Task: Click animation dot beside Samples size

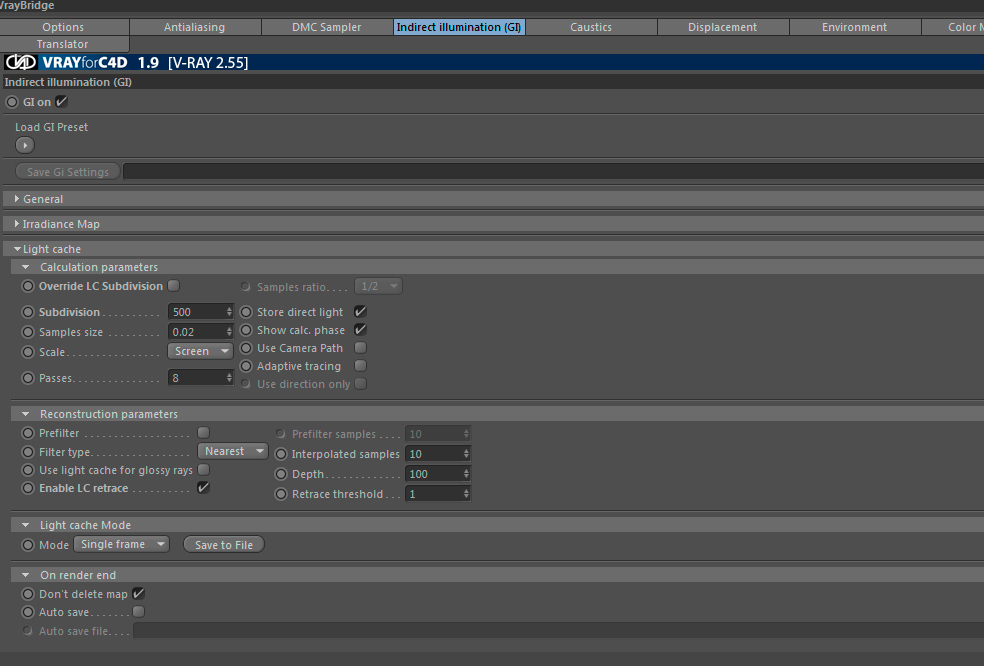Action: 28,332
